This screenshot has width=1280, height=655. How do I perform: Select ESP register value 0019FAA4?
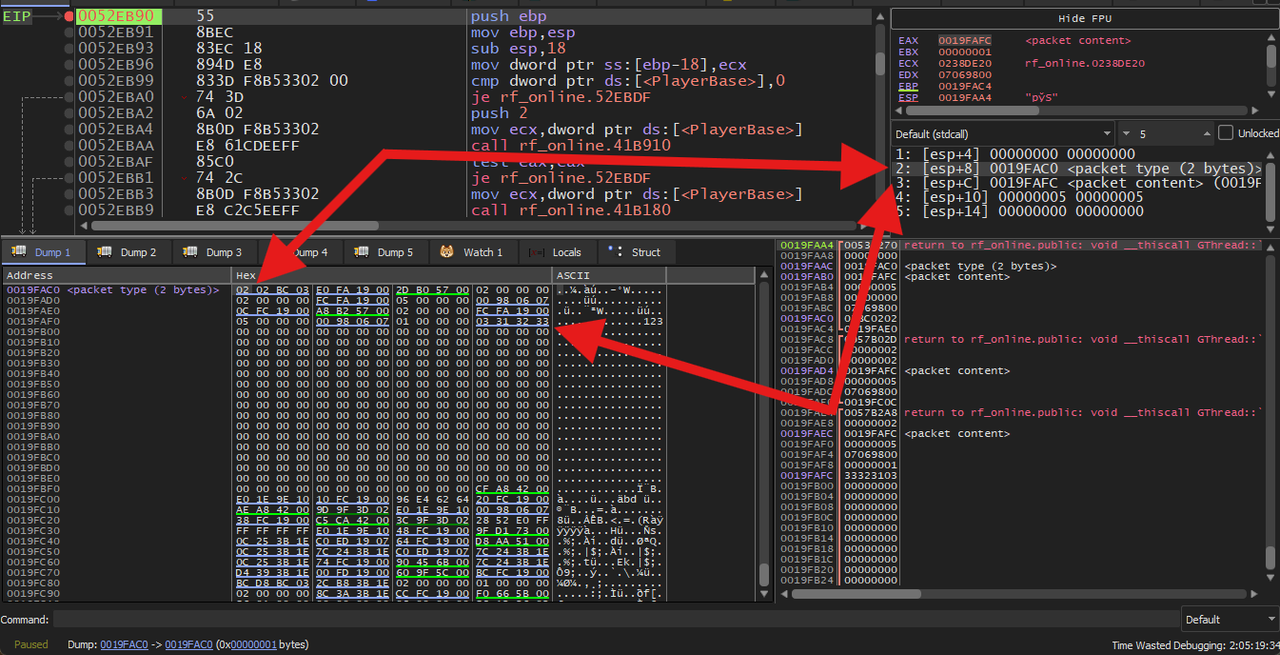click(x=964, y=98)
